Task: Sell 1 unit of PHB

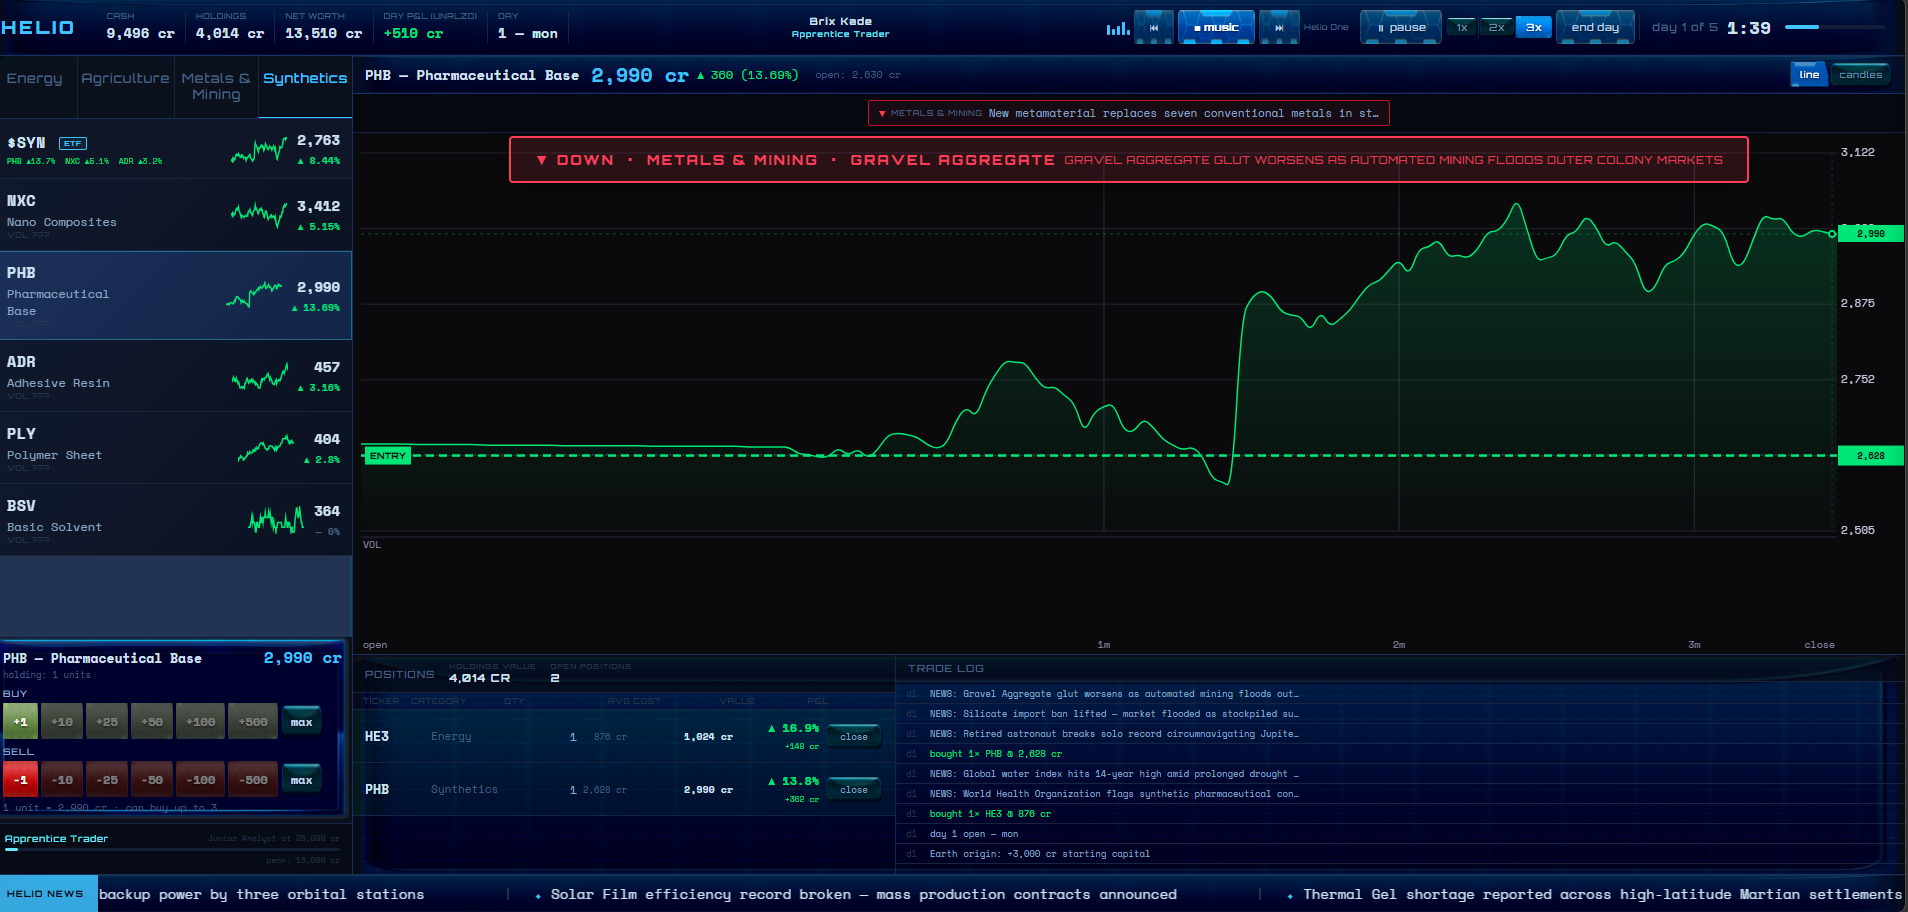Action: pyautogui.click(x=20, y=778)
